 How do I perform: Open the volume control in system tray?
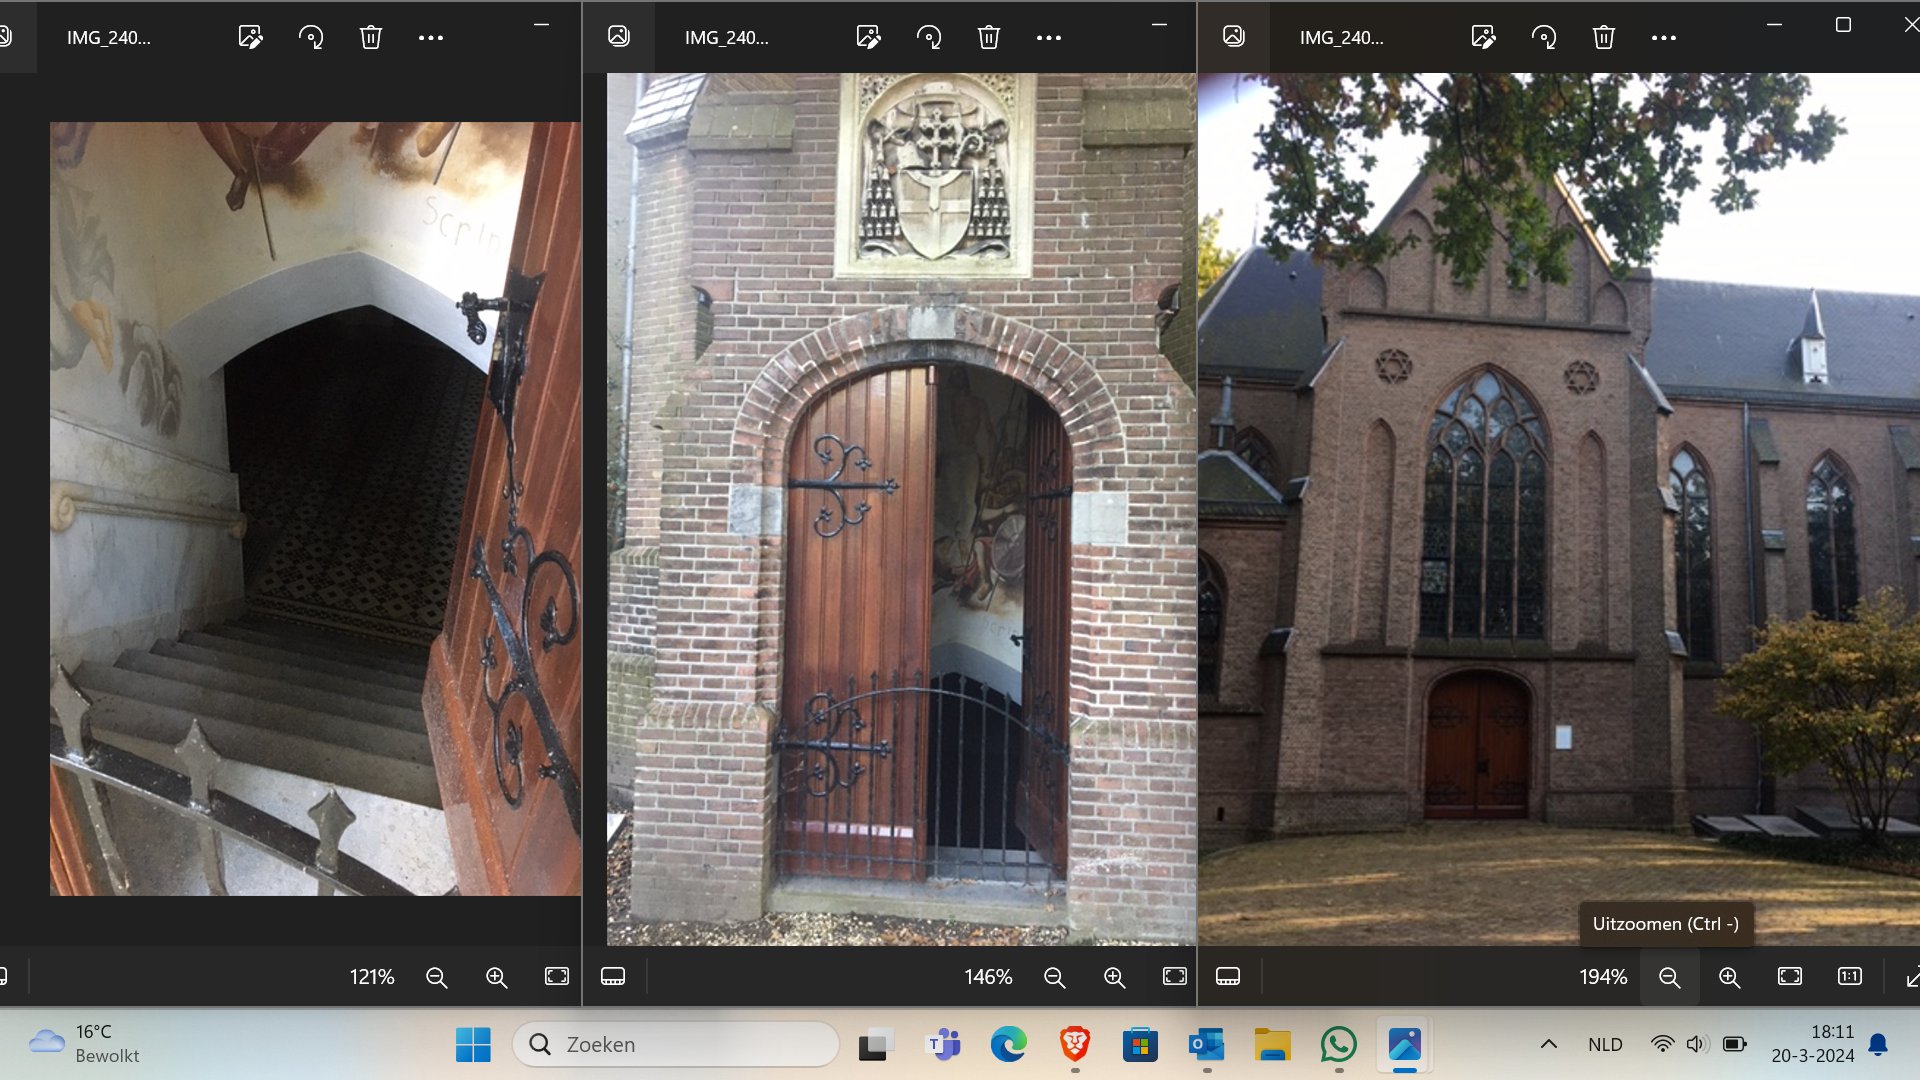[x=1696, y=1044]
